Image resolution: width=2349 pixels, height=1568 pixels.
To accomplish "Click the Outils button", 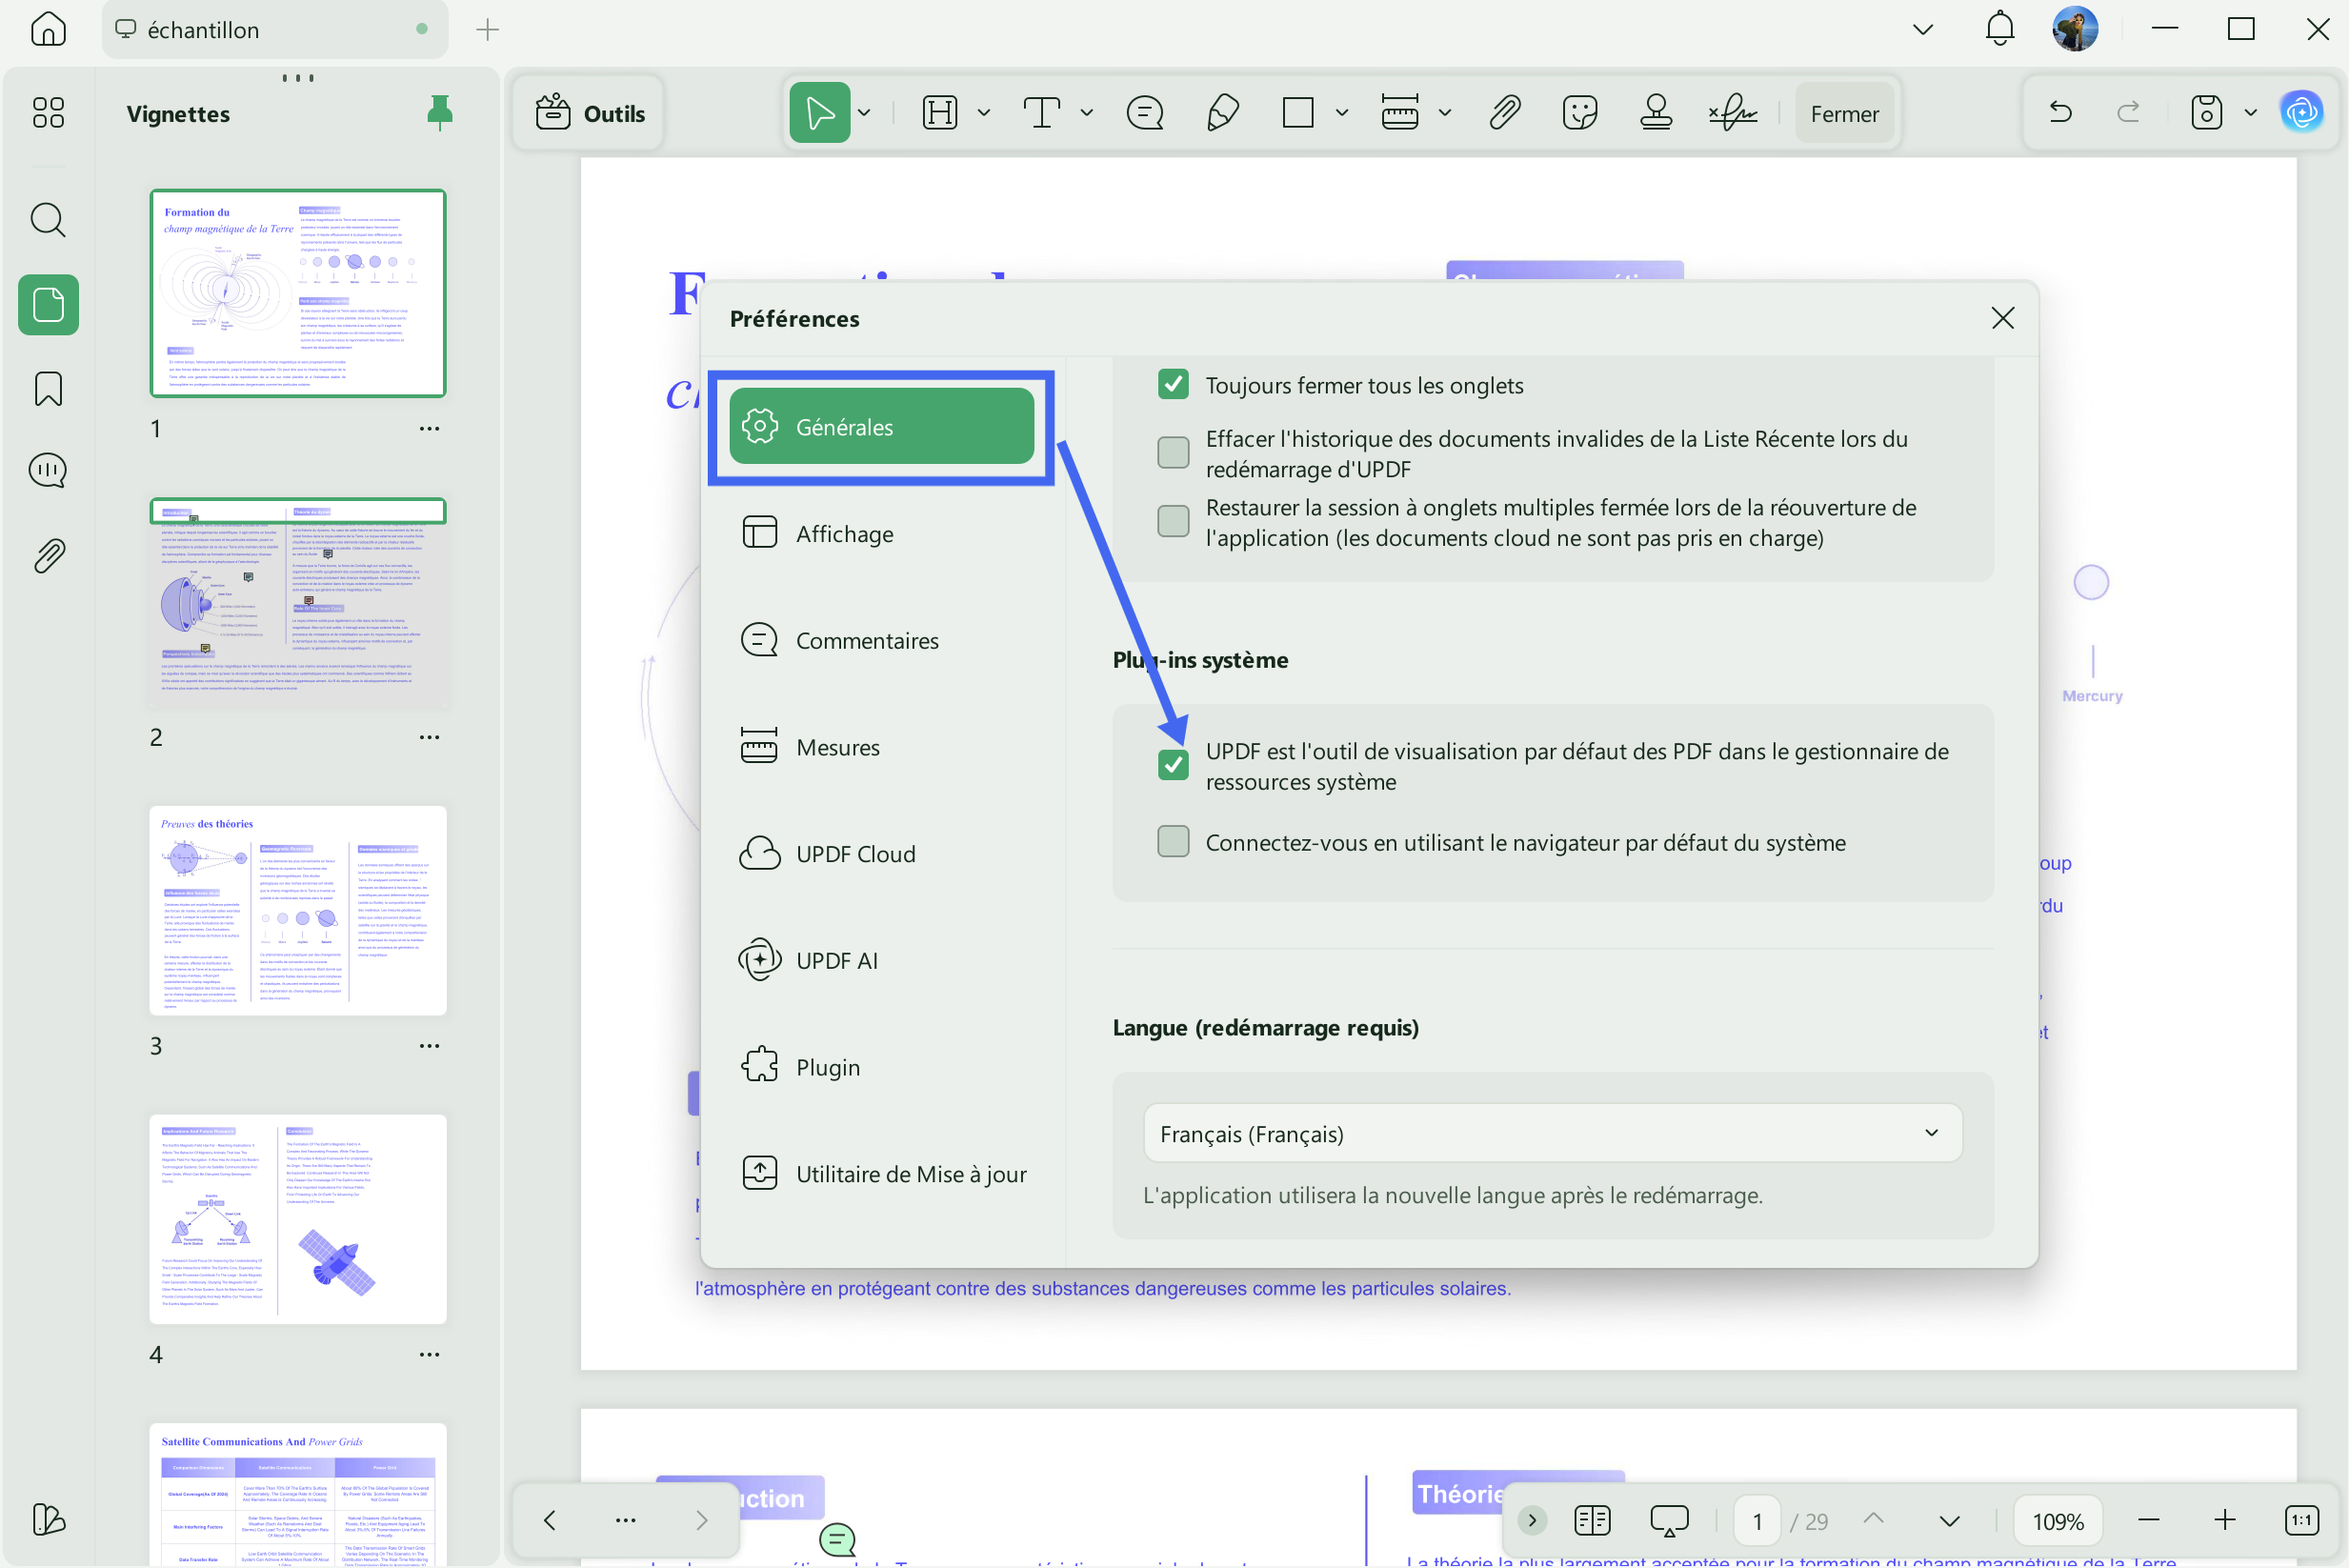I will [x=589, y=113].
